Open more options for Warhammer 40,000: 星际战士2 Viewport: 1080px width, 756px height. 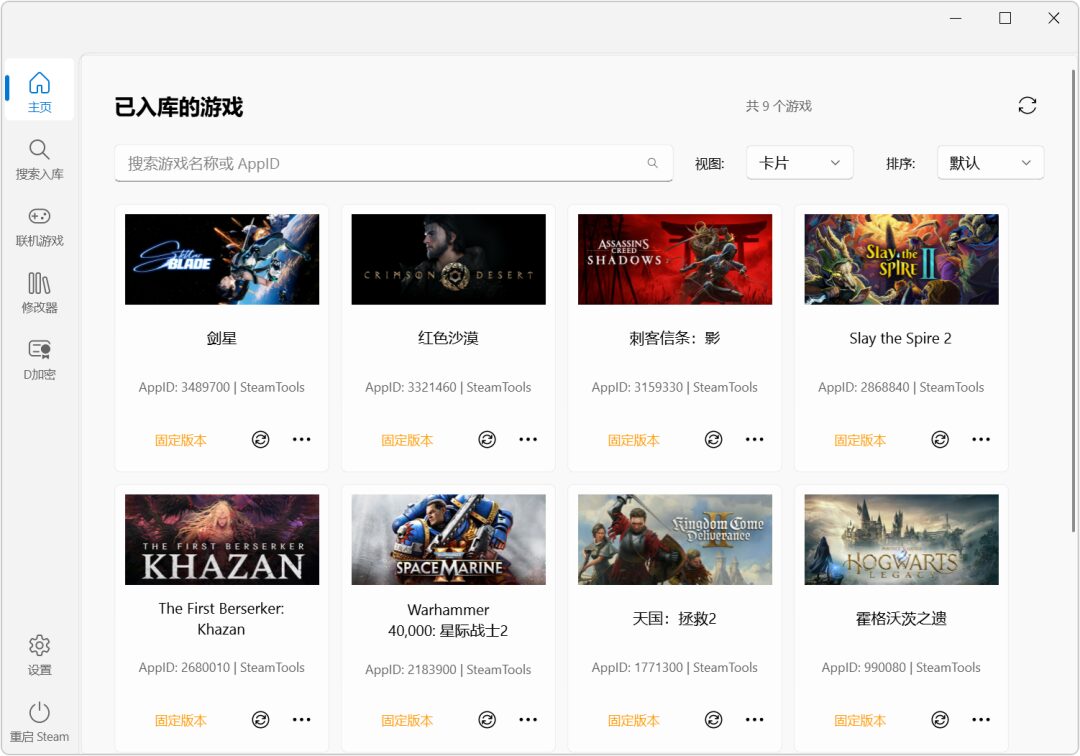(528, 720)
